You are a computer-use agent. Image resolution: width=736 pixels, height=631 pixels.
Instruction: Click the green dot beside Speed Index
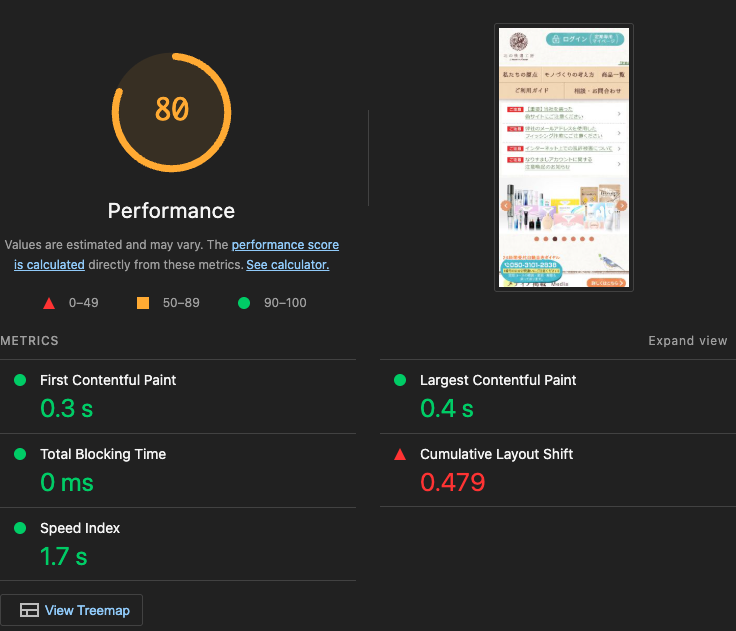(x=20, y=528)
